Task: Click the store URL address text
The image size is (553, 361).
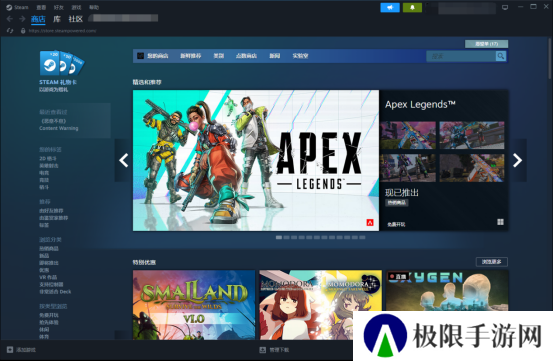Action: point(62,31)
